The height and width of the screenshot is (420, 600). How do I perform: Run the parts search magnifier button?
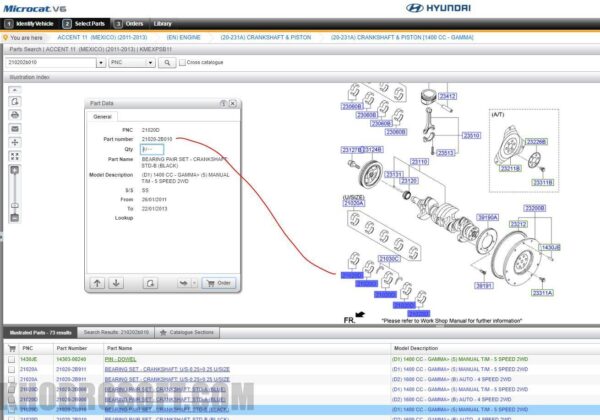tap(167, 62)
